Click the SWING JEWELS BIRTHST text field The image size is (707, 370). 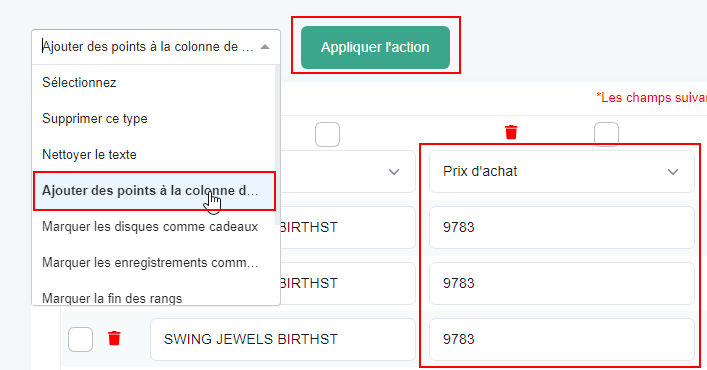point(283,339)
